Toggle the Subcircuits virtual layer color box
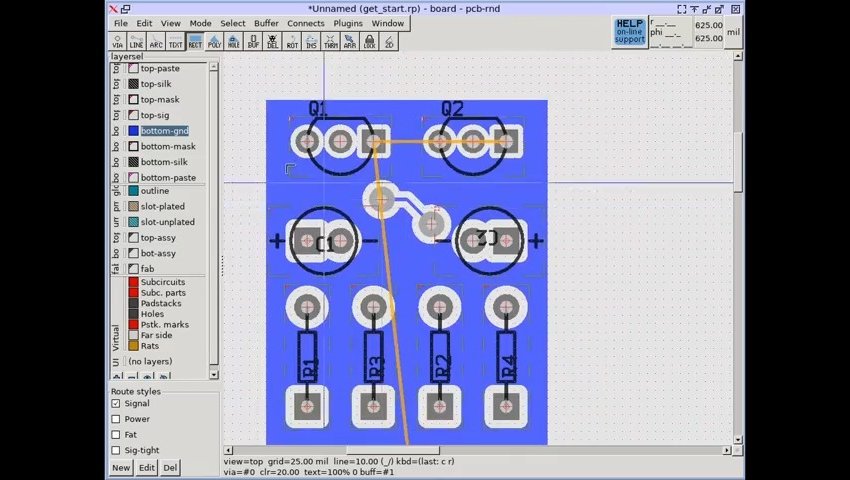The width and height of the screenshot is (850, 480). (x=133, y=282)
